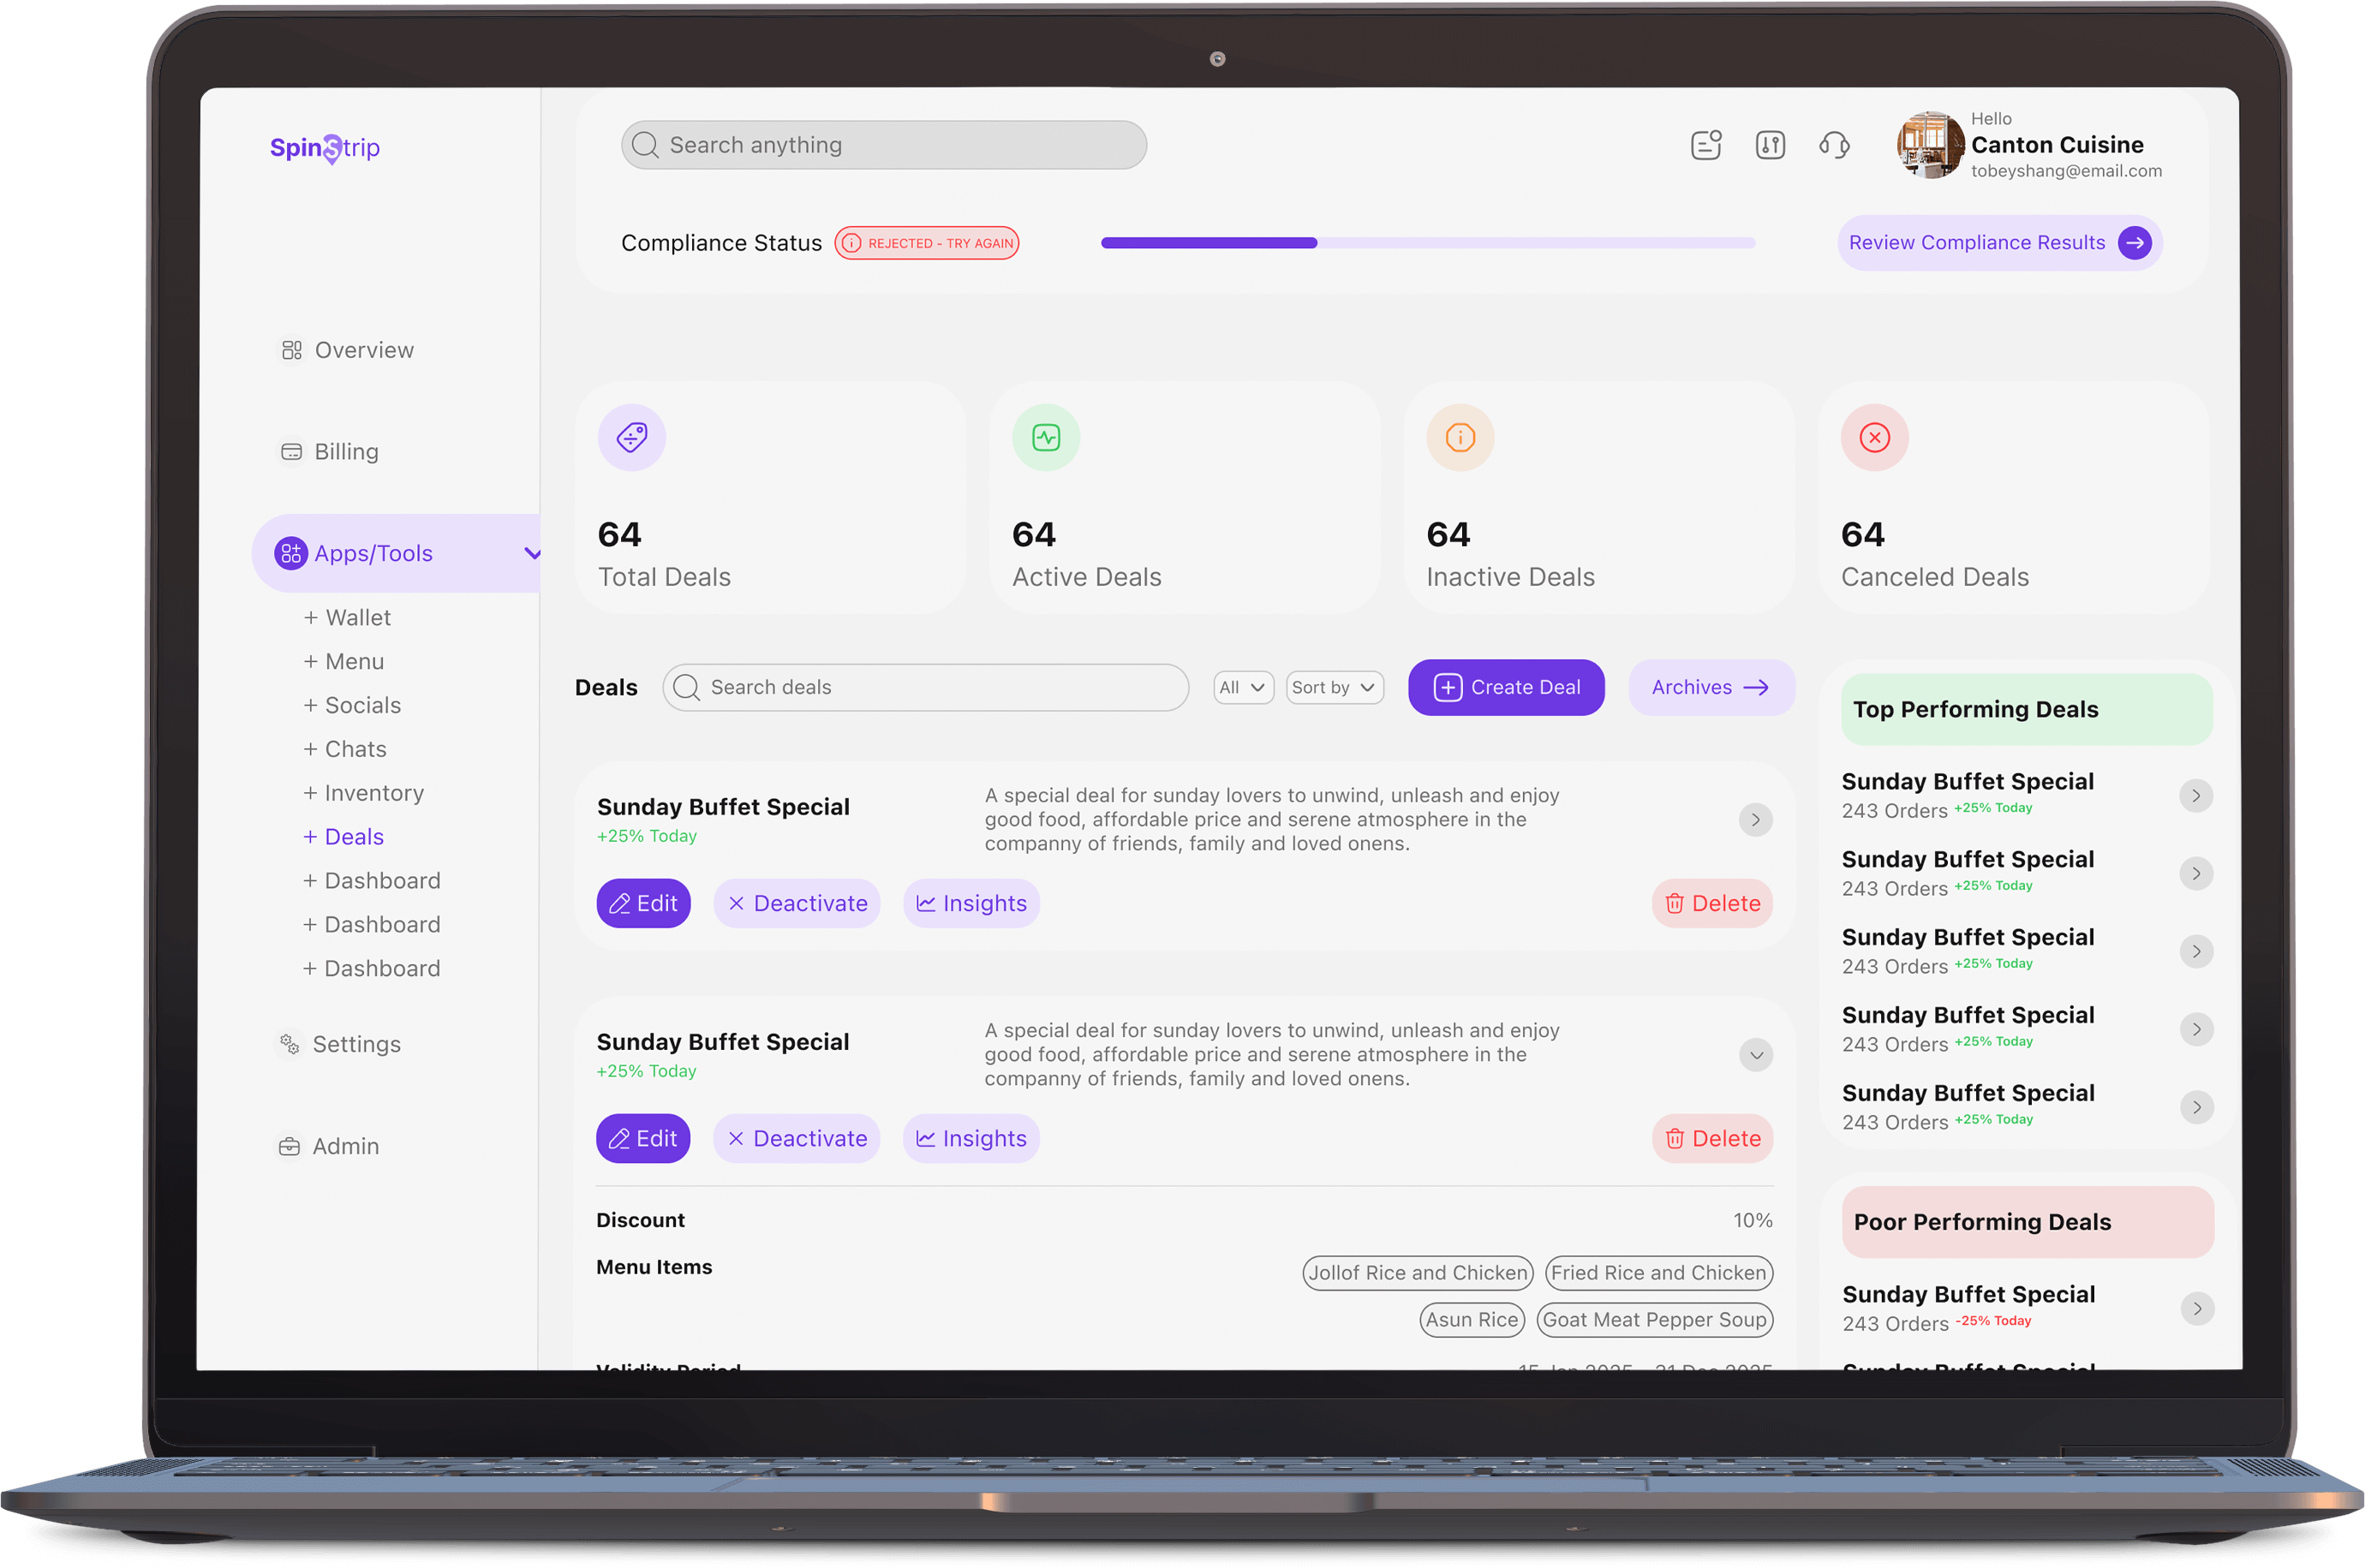
Task: Click the SpinStrip logo
Action: click(325, 148)
